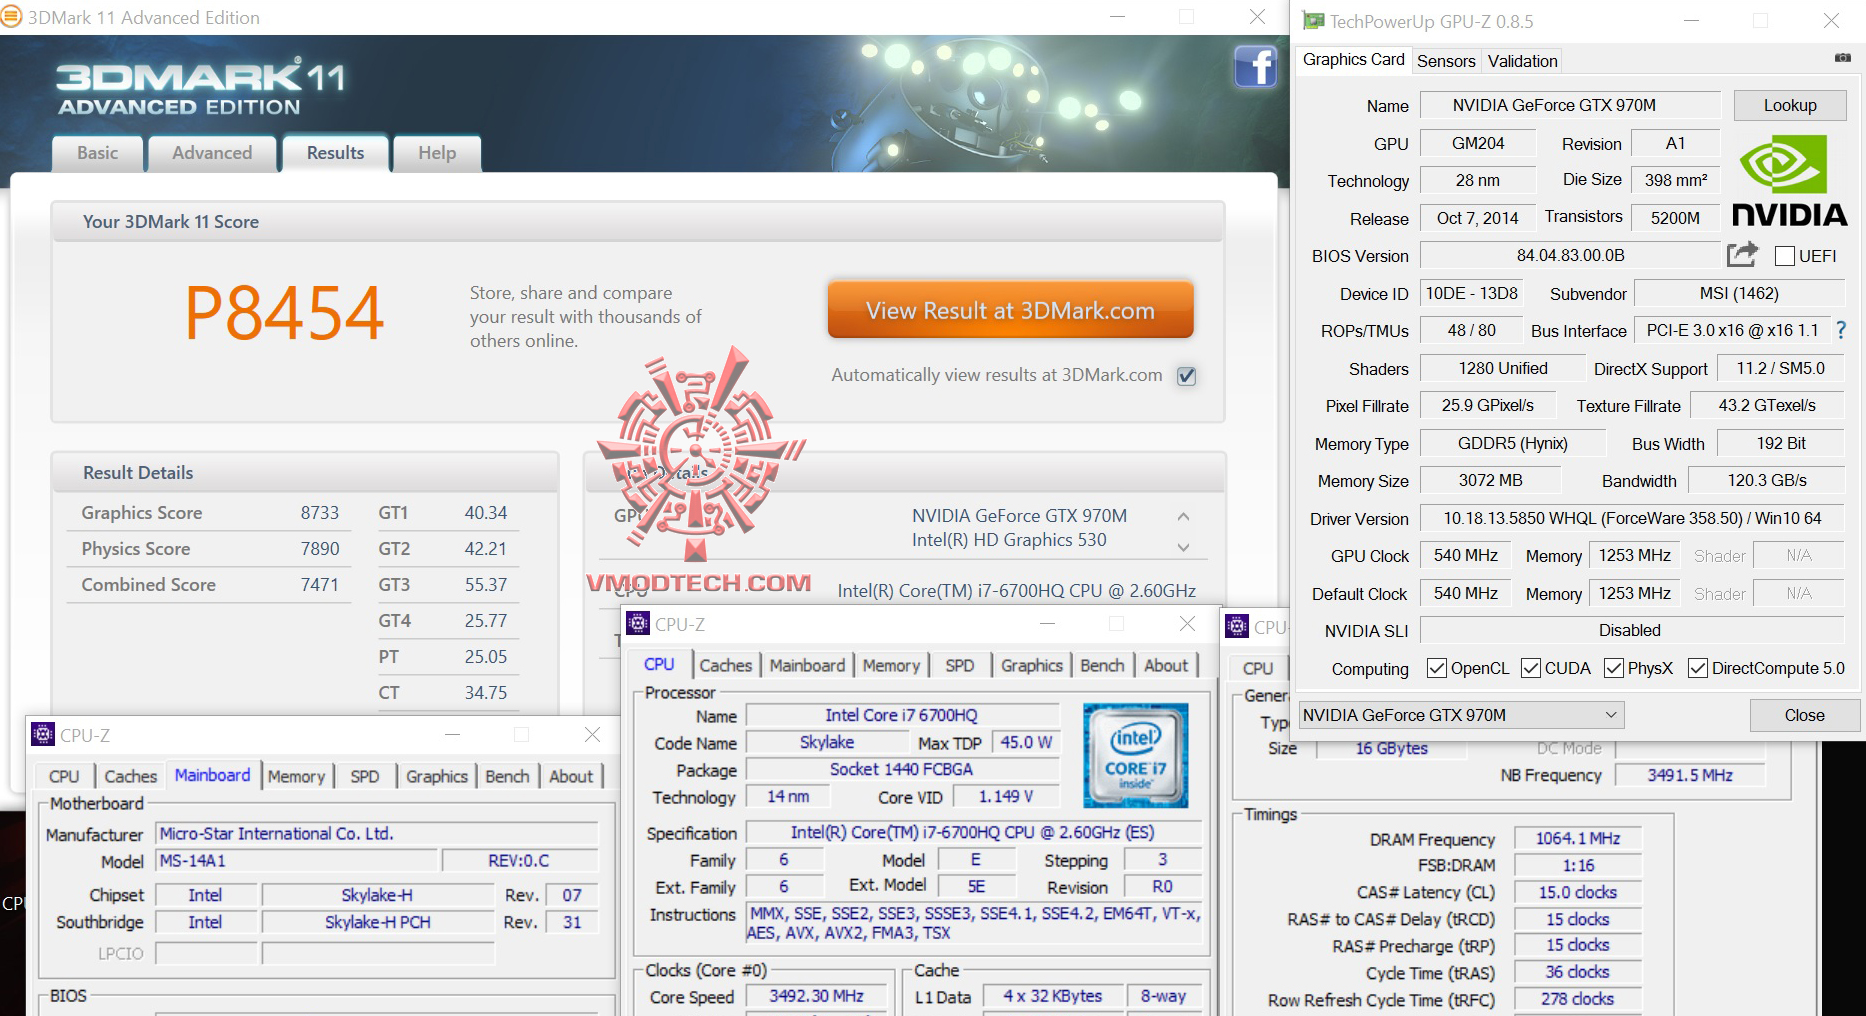Open the Validation tab in GPU-Z
The image size is (1866, 1016).
pos(1522,61)
